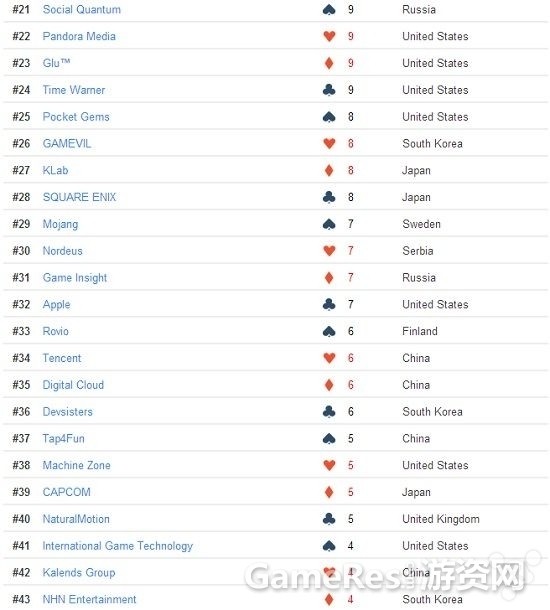Open the Digital Cloud company link
550x610 pixels.
(73, 385)
